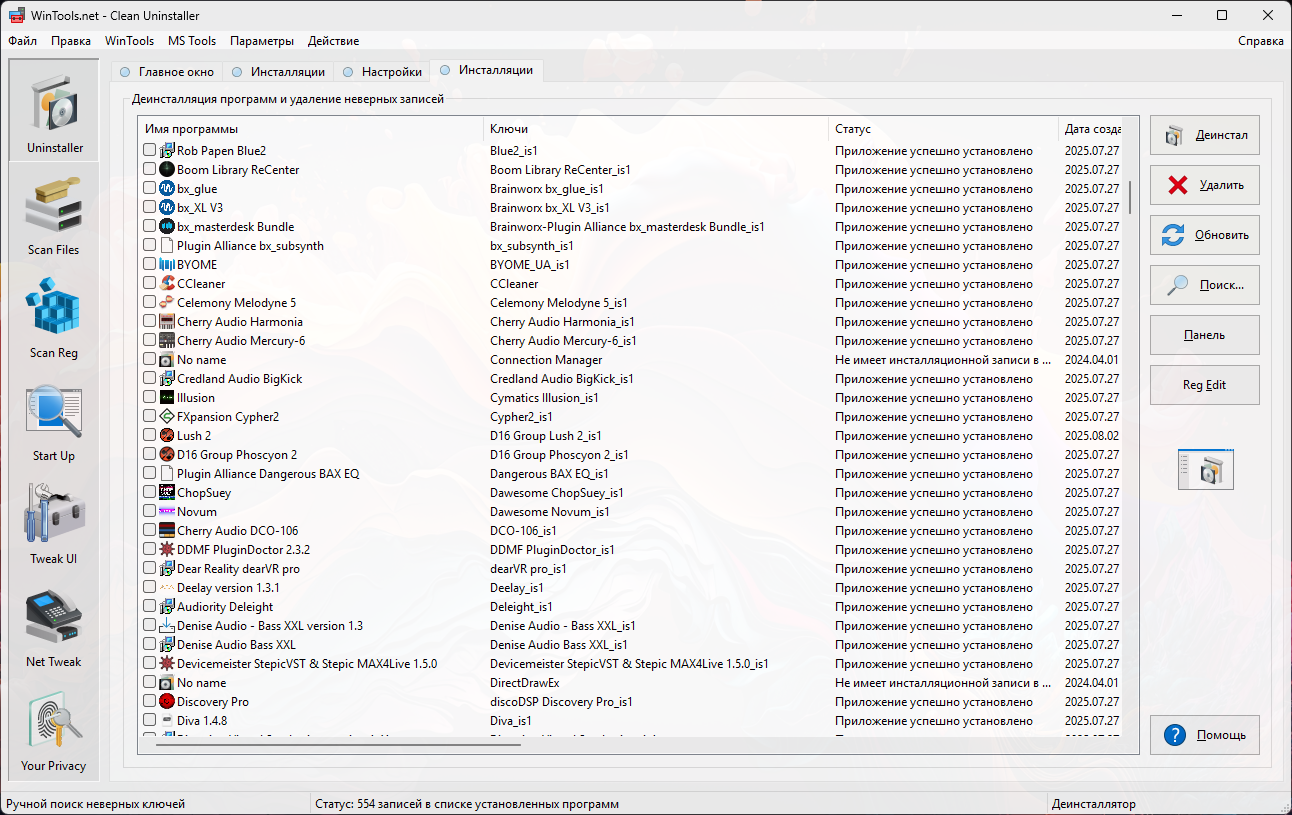Click the Diva 1.4.8 icon
This screenshot has height=815, width=1292.
pyautogui.click(x=167, y=721)
